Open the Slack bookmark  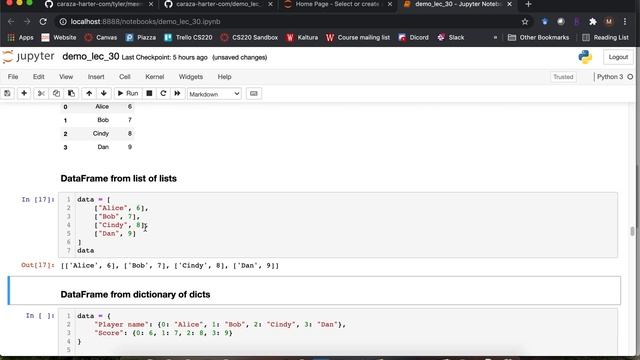[451, 38]
